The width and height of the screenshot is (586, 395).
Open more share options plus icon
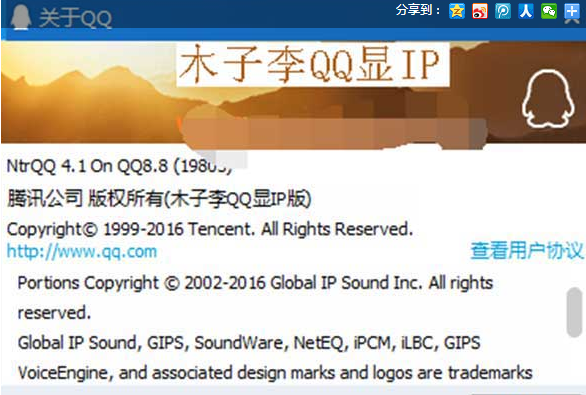click(x=572, y=11)
